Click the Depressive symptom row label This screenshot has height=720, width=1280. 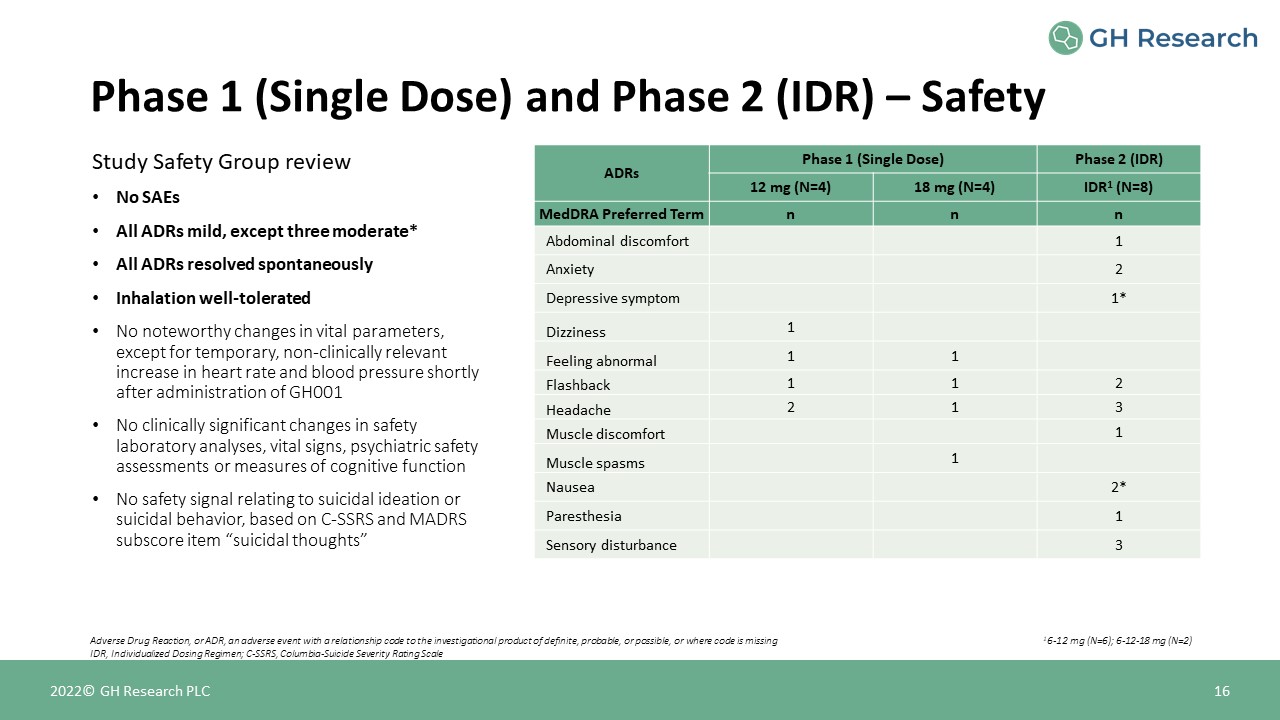(x=612, y=298)
